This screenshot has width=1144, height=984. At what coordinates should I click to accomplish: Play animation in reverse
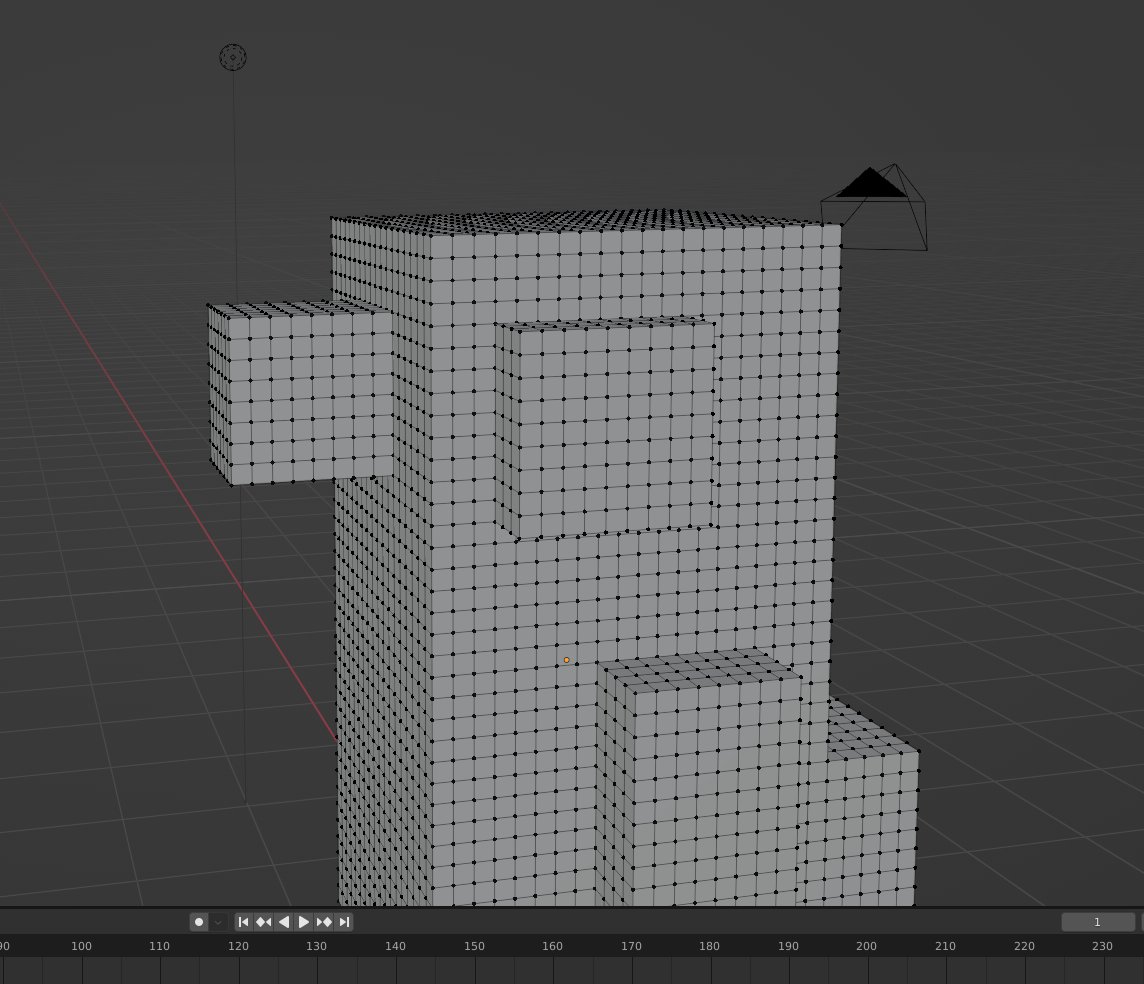pos(284,922)
